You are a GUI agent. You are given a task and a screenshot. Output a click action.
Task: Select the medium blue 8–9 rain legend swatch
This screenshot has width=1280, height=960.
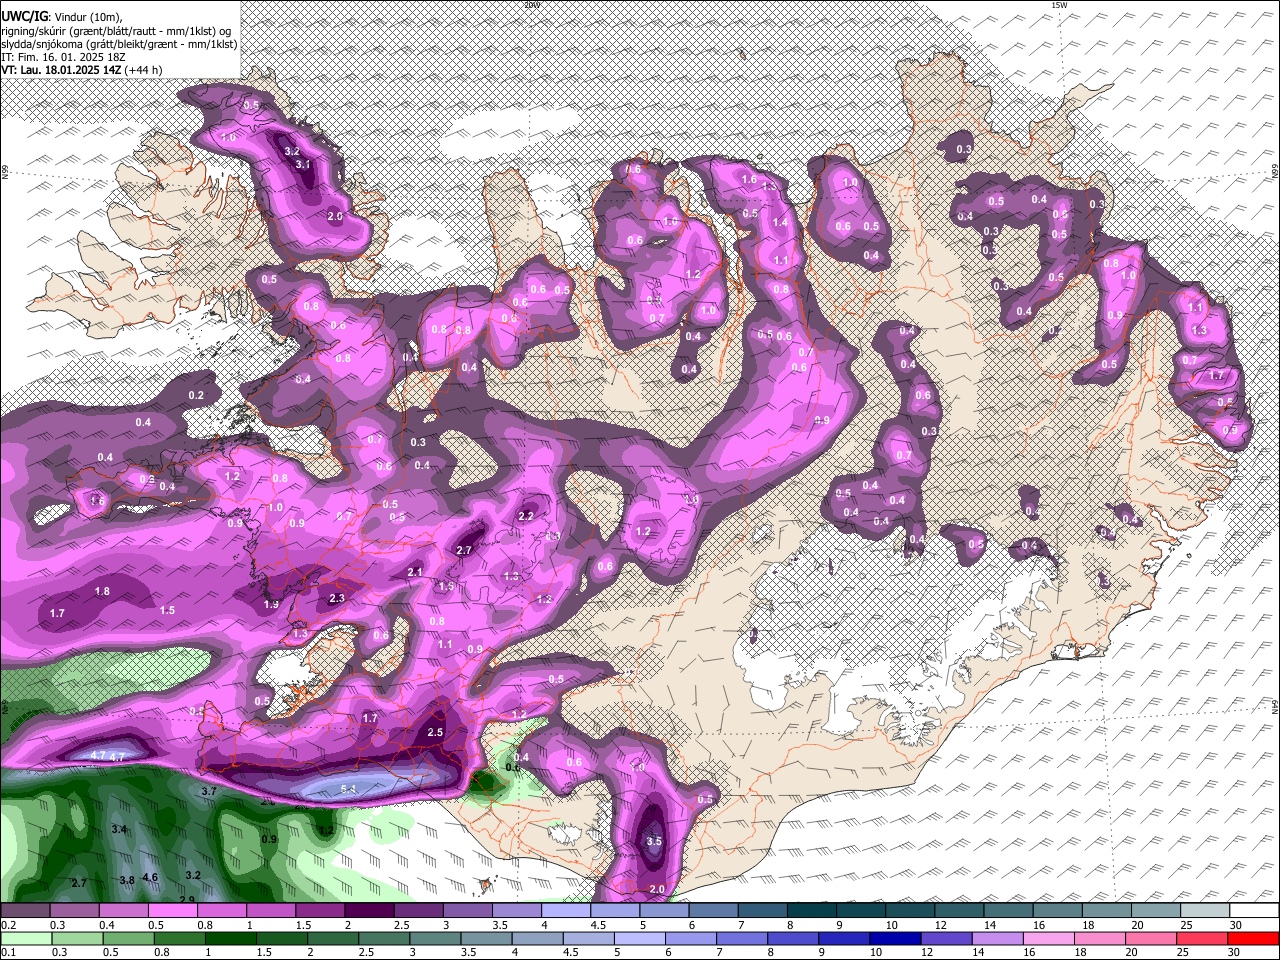pyautogui.click(x=793, y=938)
